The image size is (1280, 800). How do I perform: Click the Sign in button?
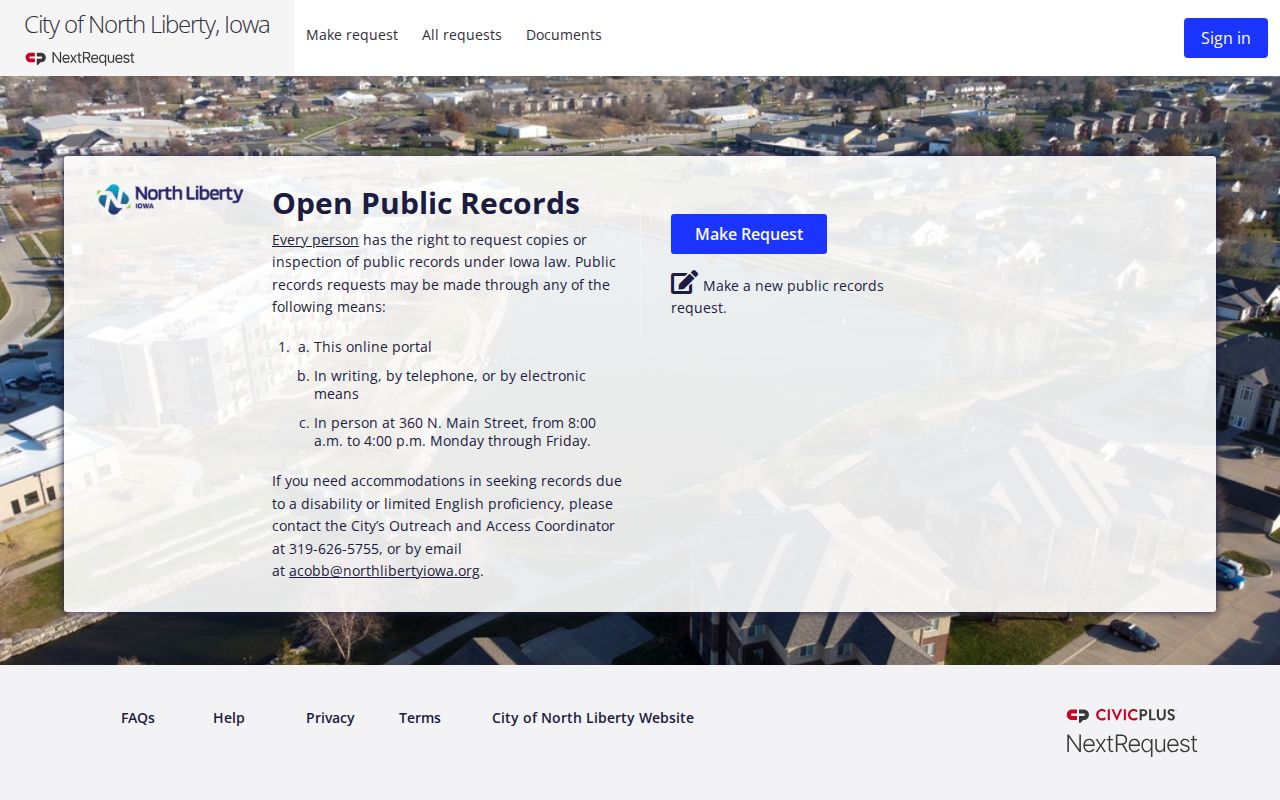pyautogui.click(x=1226, y=38)
